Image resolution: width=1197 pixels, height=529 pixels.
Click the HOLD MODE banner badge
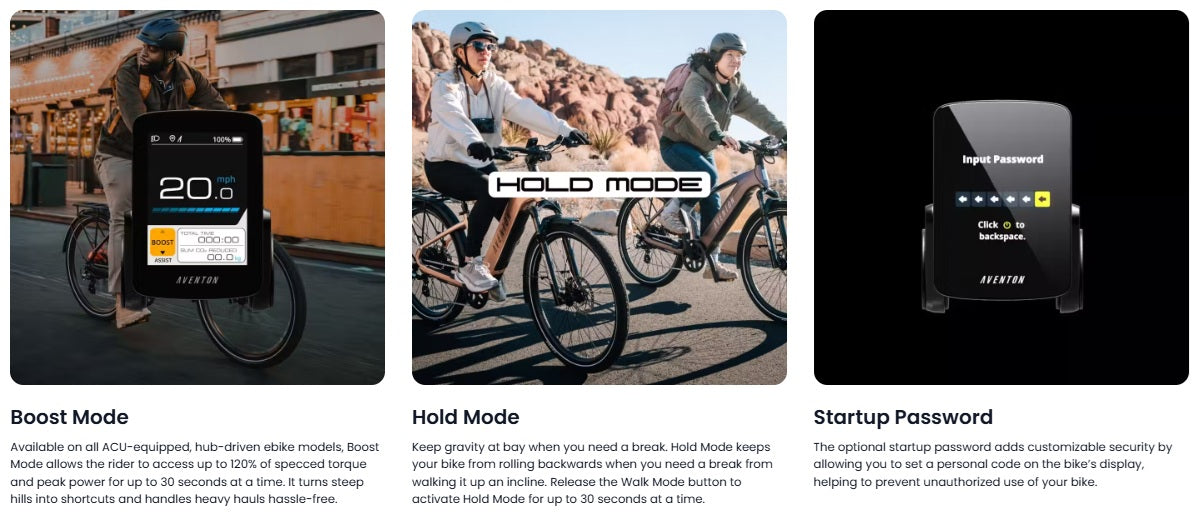(x=599, y=185)
